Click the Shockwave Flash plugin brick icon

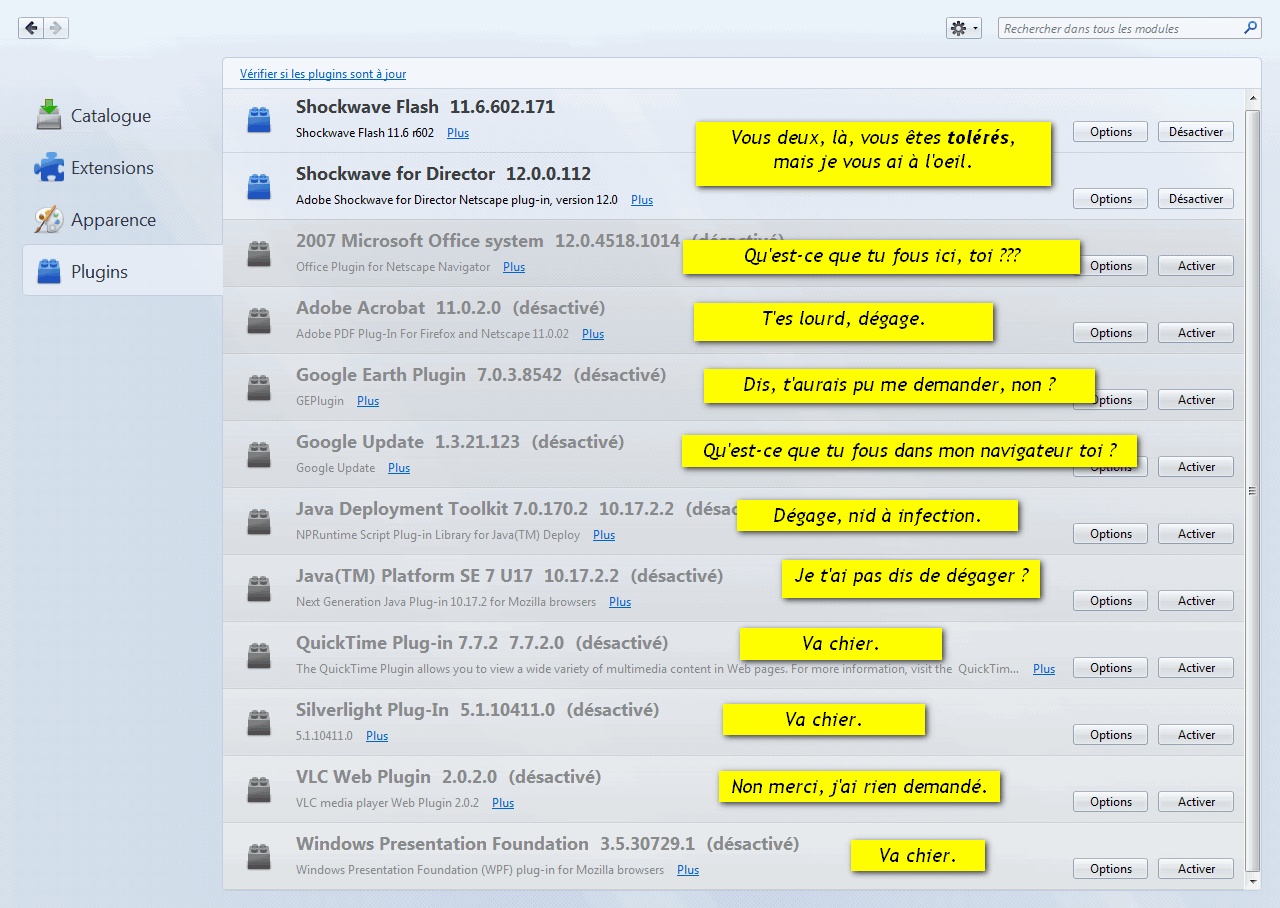[x=259, y=119]
